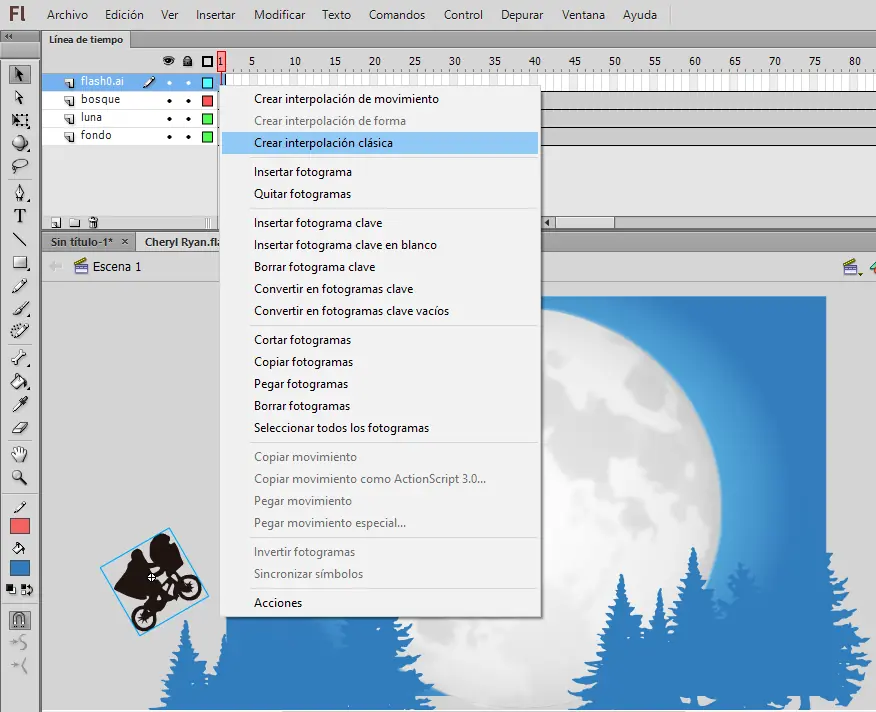The image size is (876, 712).
Task: Choose Insertar fotograma clave
Action: coord(380,223)
